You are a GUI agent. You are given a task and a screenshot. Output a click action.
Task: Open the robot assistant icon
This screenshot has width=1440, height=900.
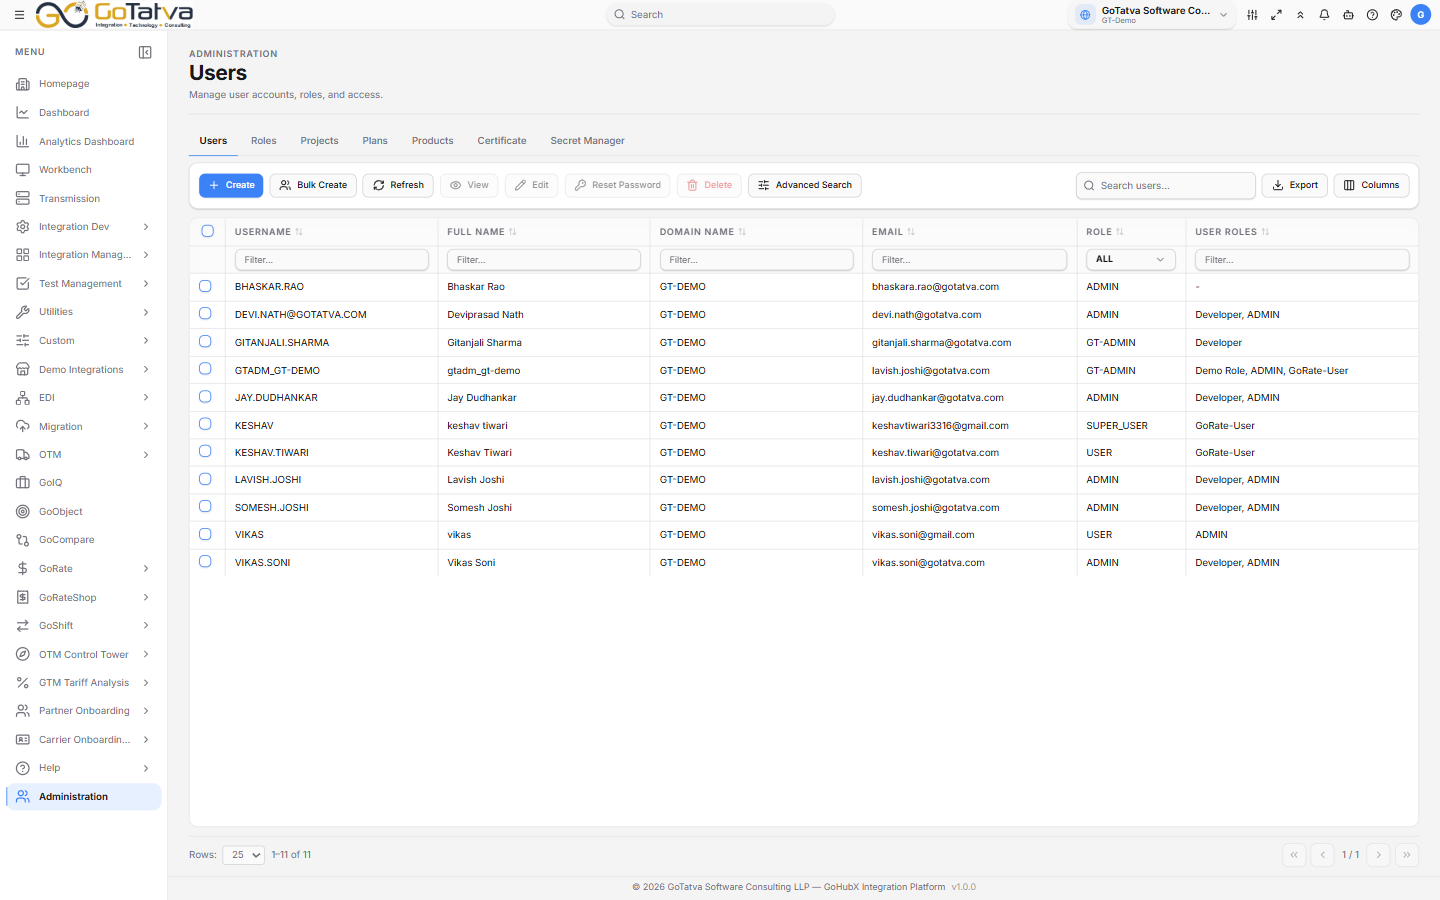[1348, 15]
